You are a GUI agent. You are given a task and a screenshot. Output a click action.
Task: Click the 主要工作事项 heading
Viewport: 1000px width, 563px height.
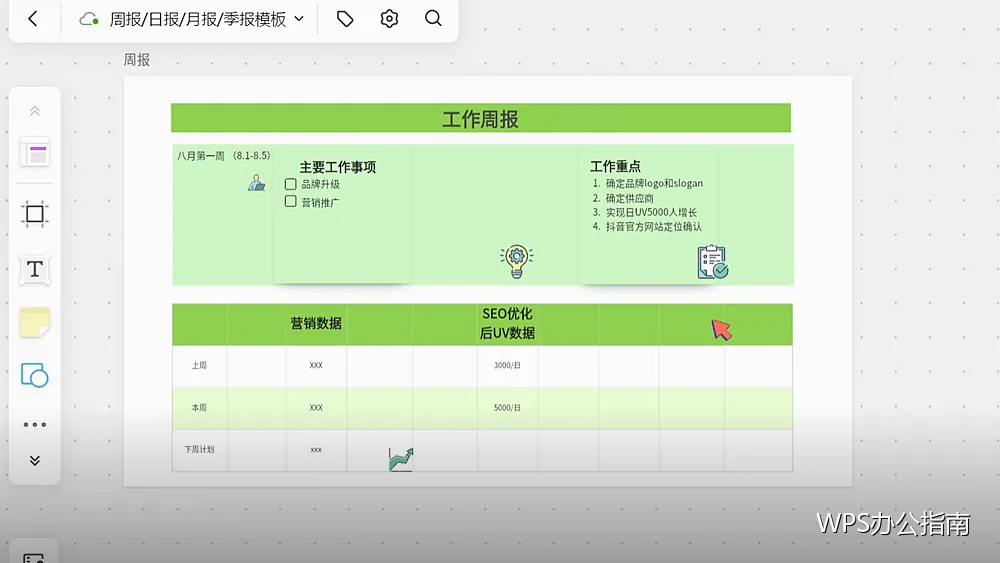(338, 167)
